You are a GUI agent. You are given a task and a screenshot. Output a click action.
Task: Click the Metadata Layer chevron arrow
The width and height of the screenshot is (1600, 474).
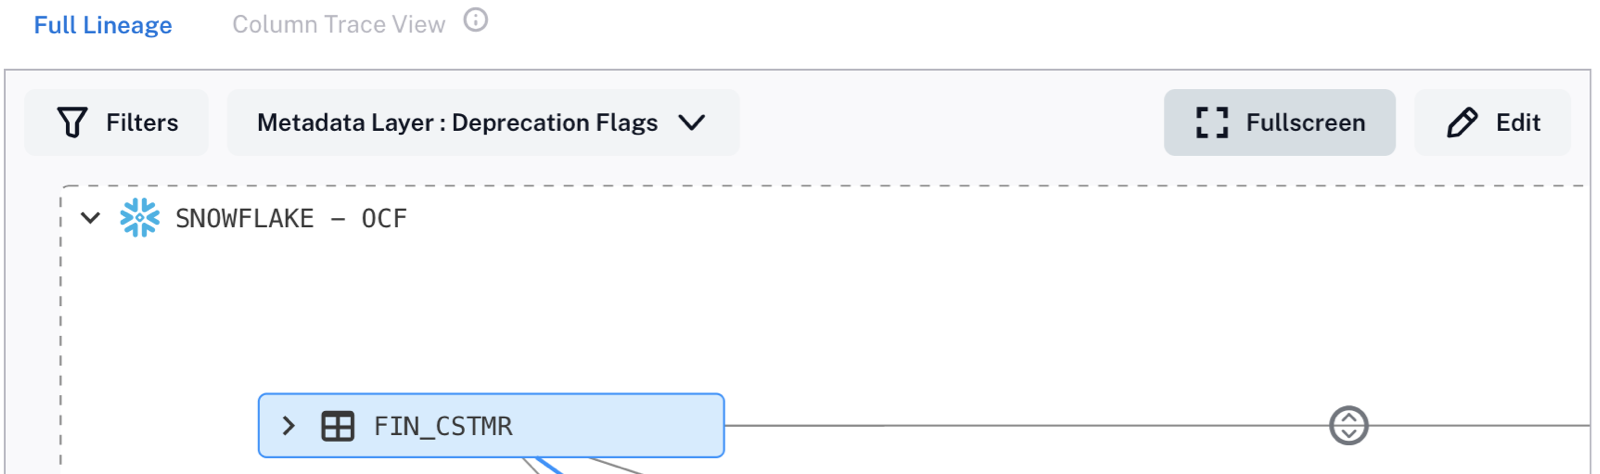pyautogui.click(x=692, y=122)
